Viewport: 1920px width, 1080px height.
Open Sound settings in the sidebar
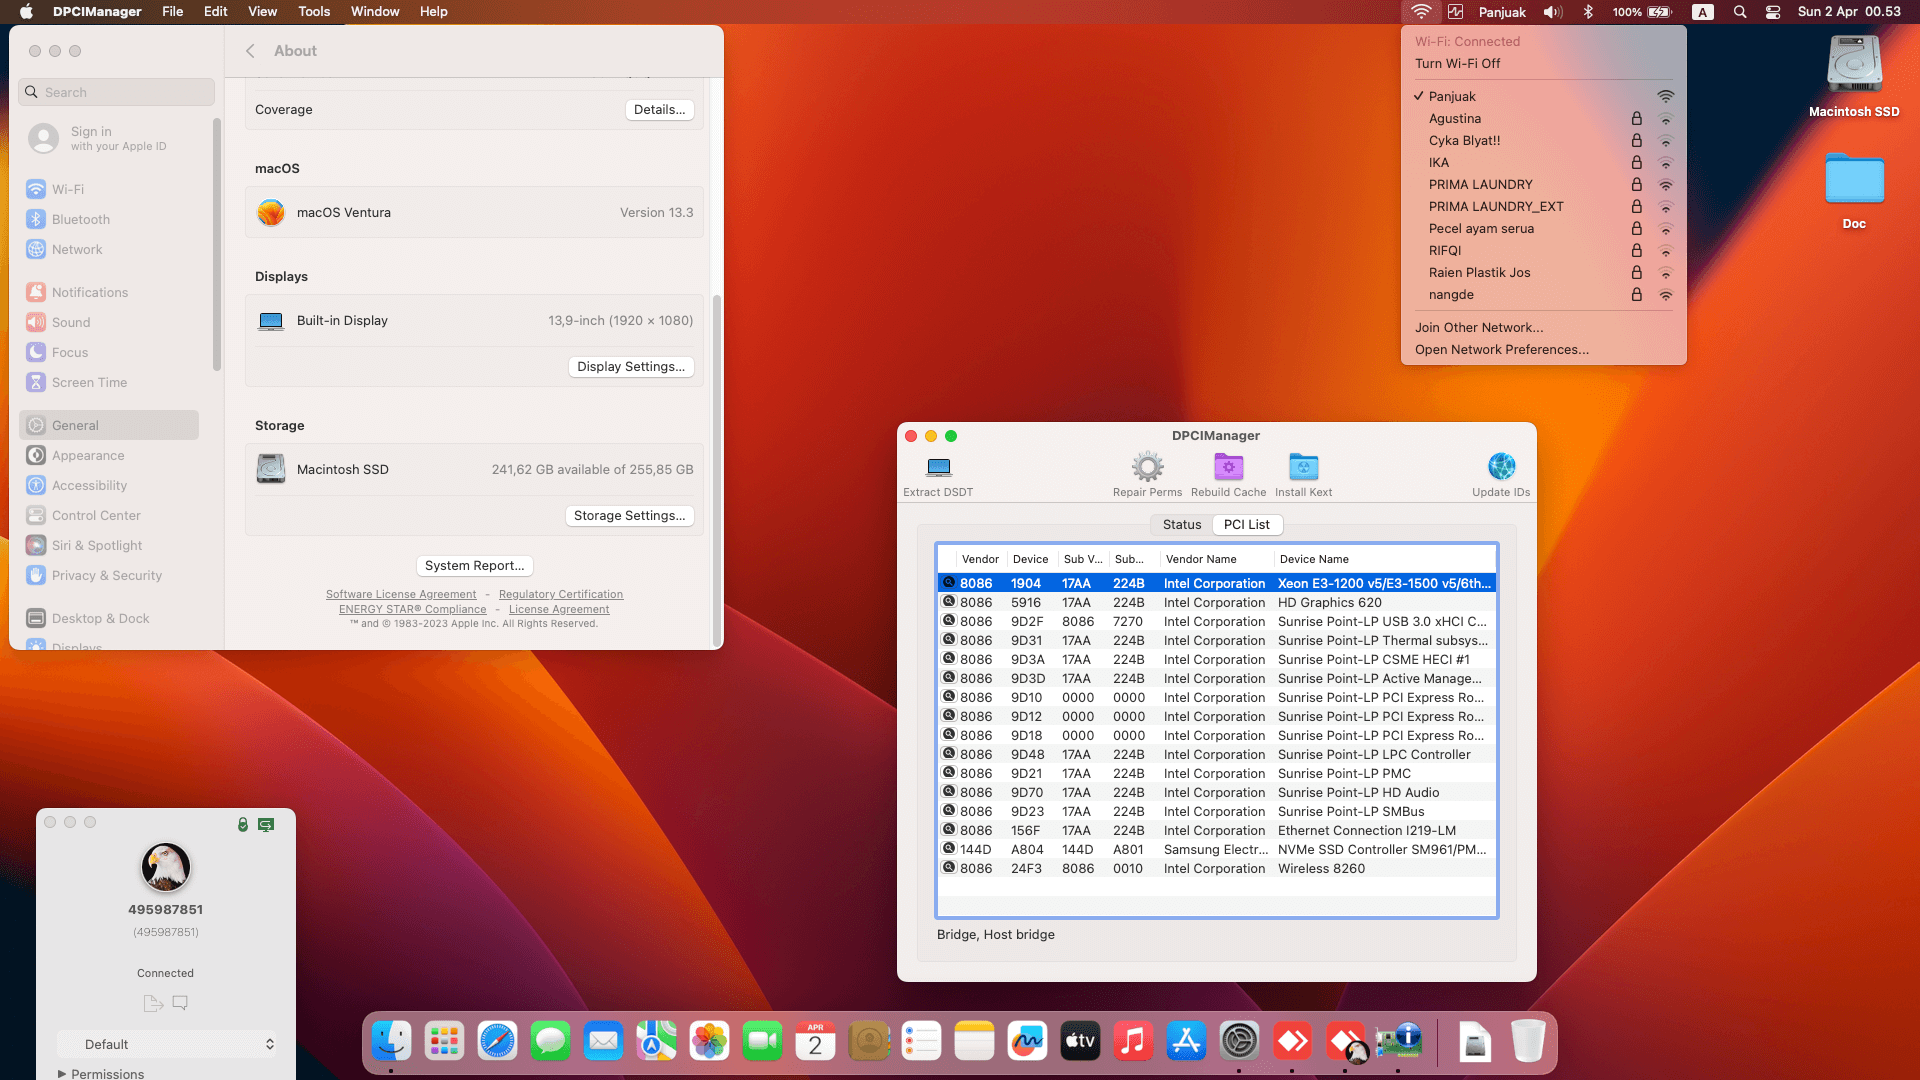click(70, 322)
